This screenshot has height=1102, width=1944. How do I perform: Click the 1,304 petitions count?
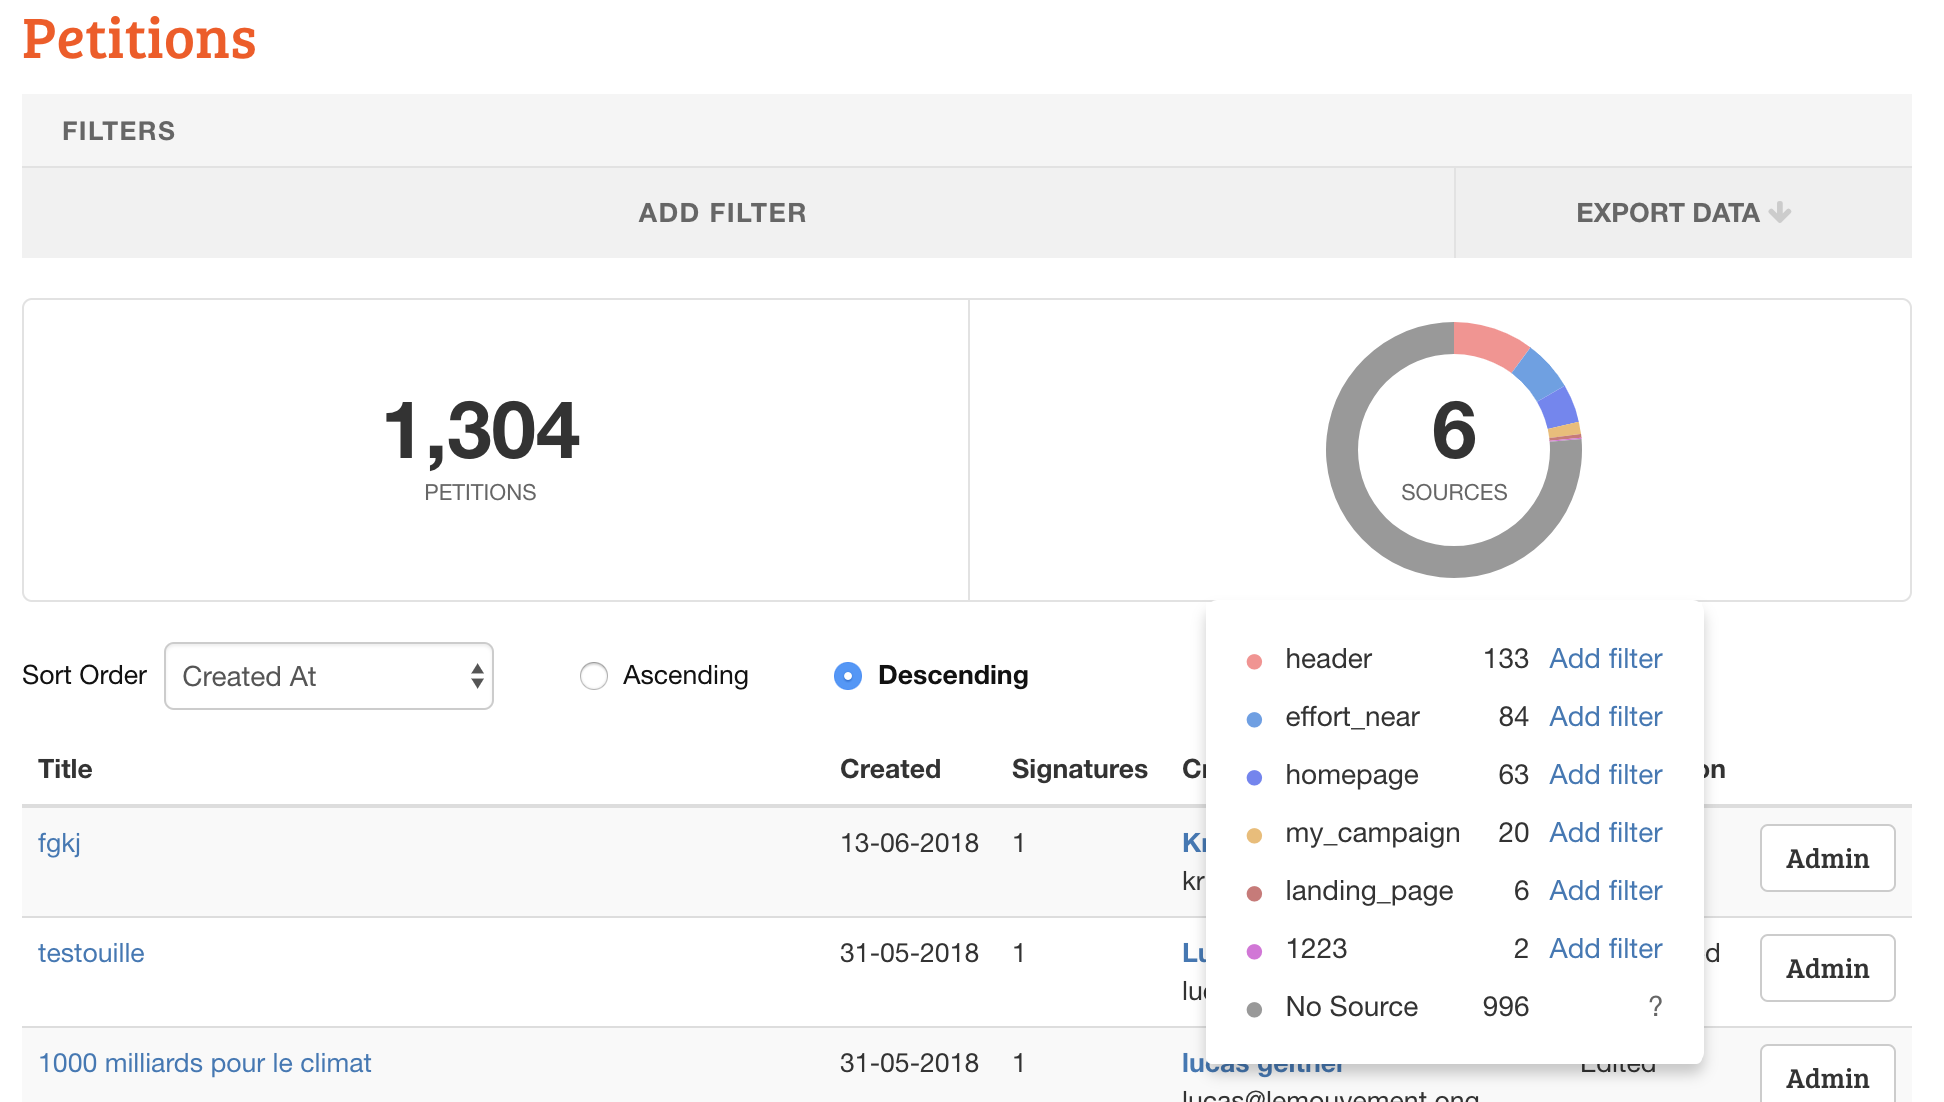click(x=481, y=431)
